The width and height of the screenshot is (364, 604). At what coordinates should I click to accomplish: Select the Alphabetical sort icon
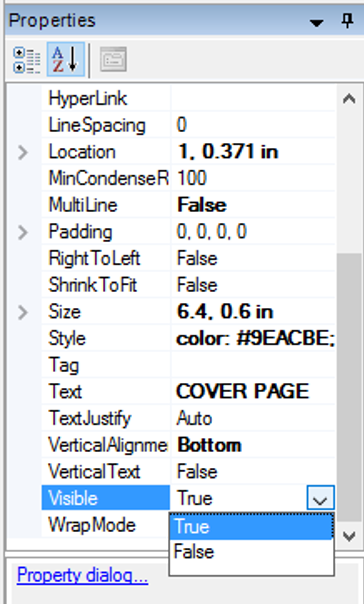(x=65, y=60)
